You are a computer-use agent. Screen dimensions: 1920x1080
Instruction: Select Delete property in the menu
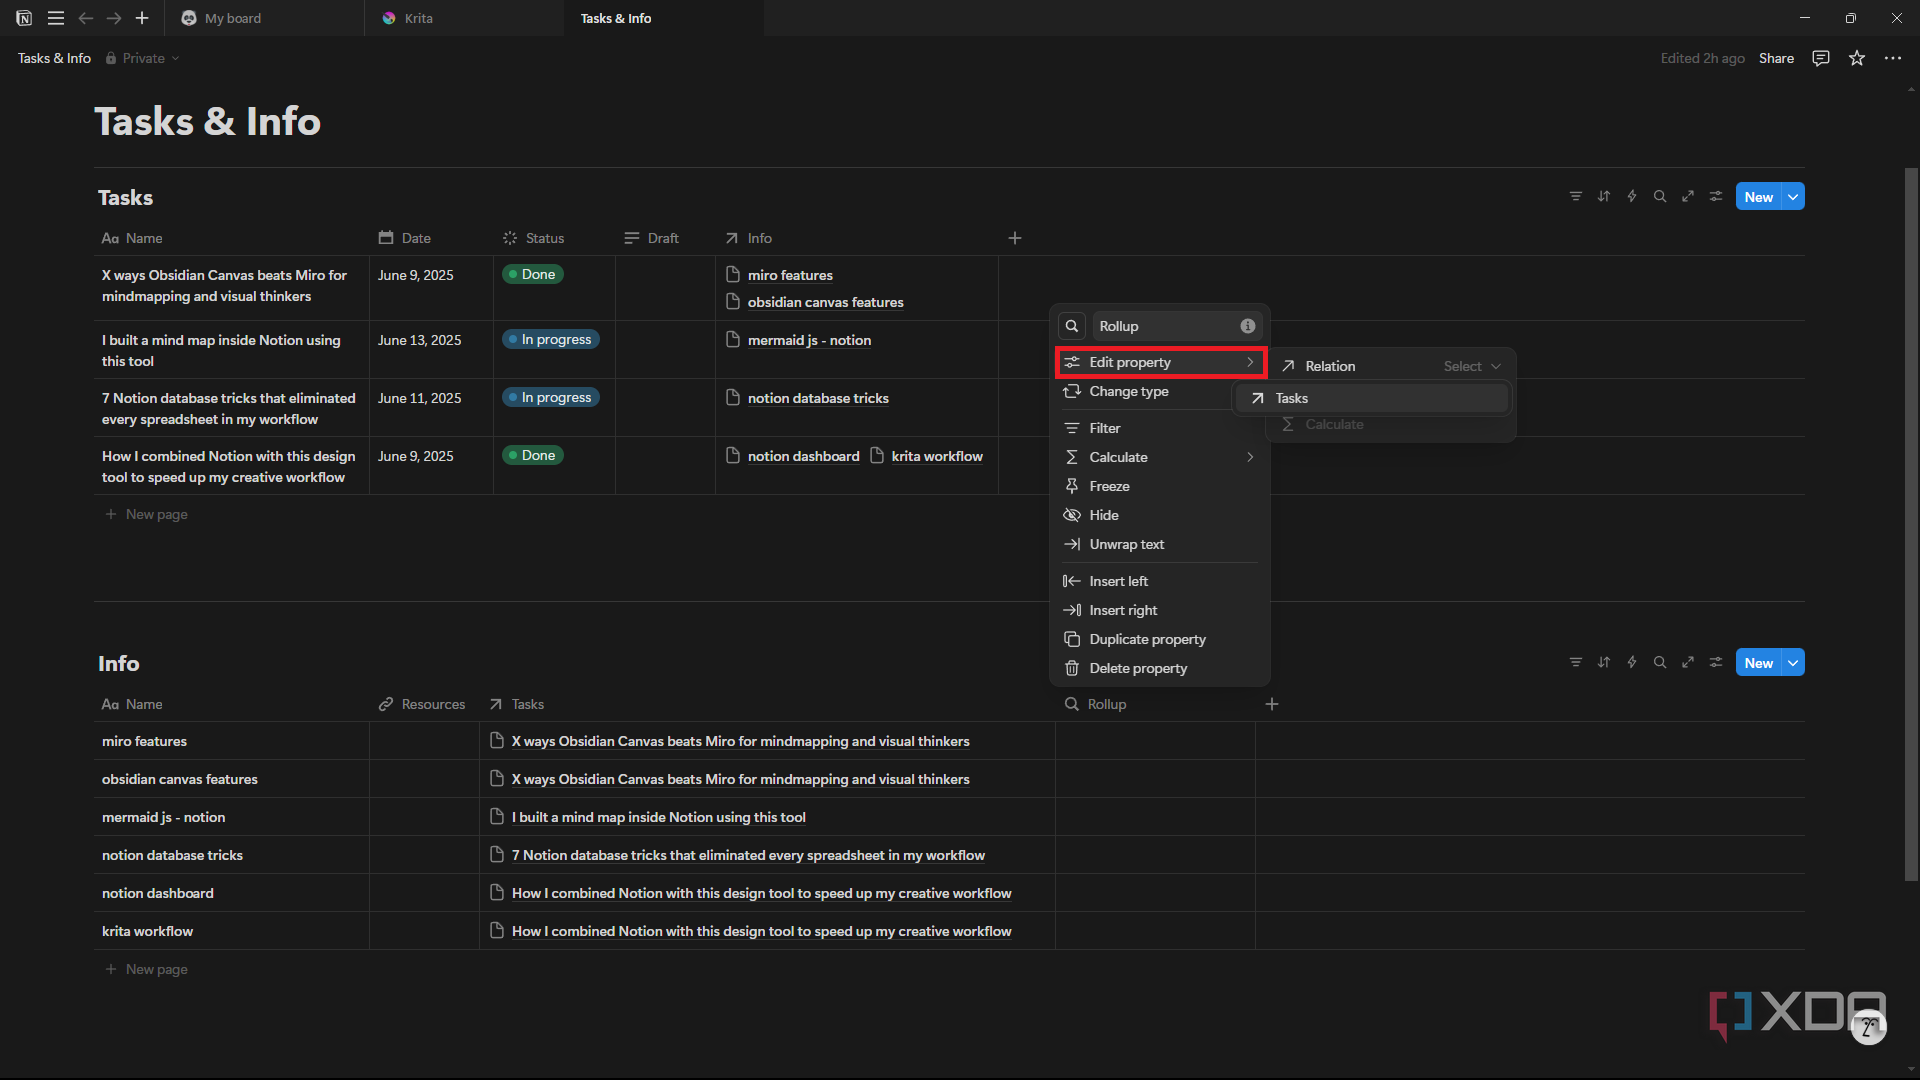tap(1160, 668)
